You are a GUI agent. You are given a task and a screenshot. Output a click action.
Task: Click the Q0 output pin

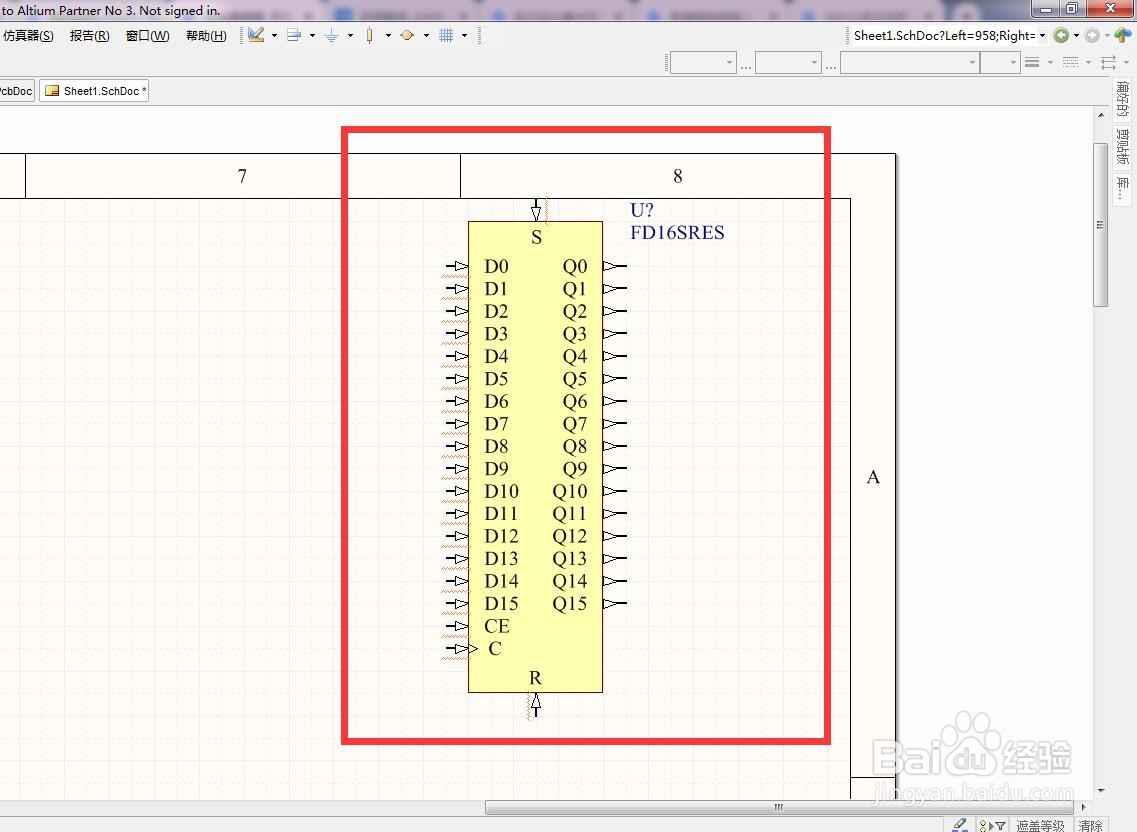pos(615,266)
